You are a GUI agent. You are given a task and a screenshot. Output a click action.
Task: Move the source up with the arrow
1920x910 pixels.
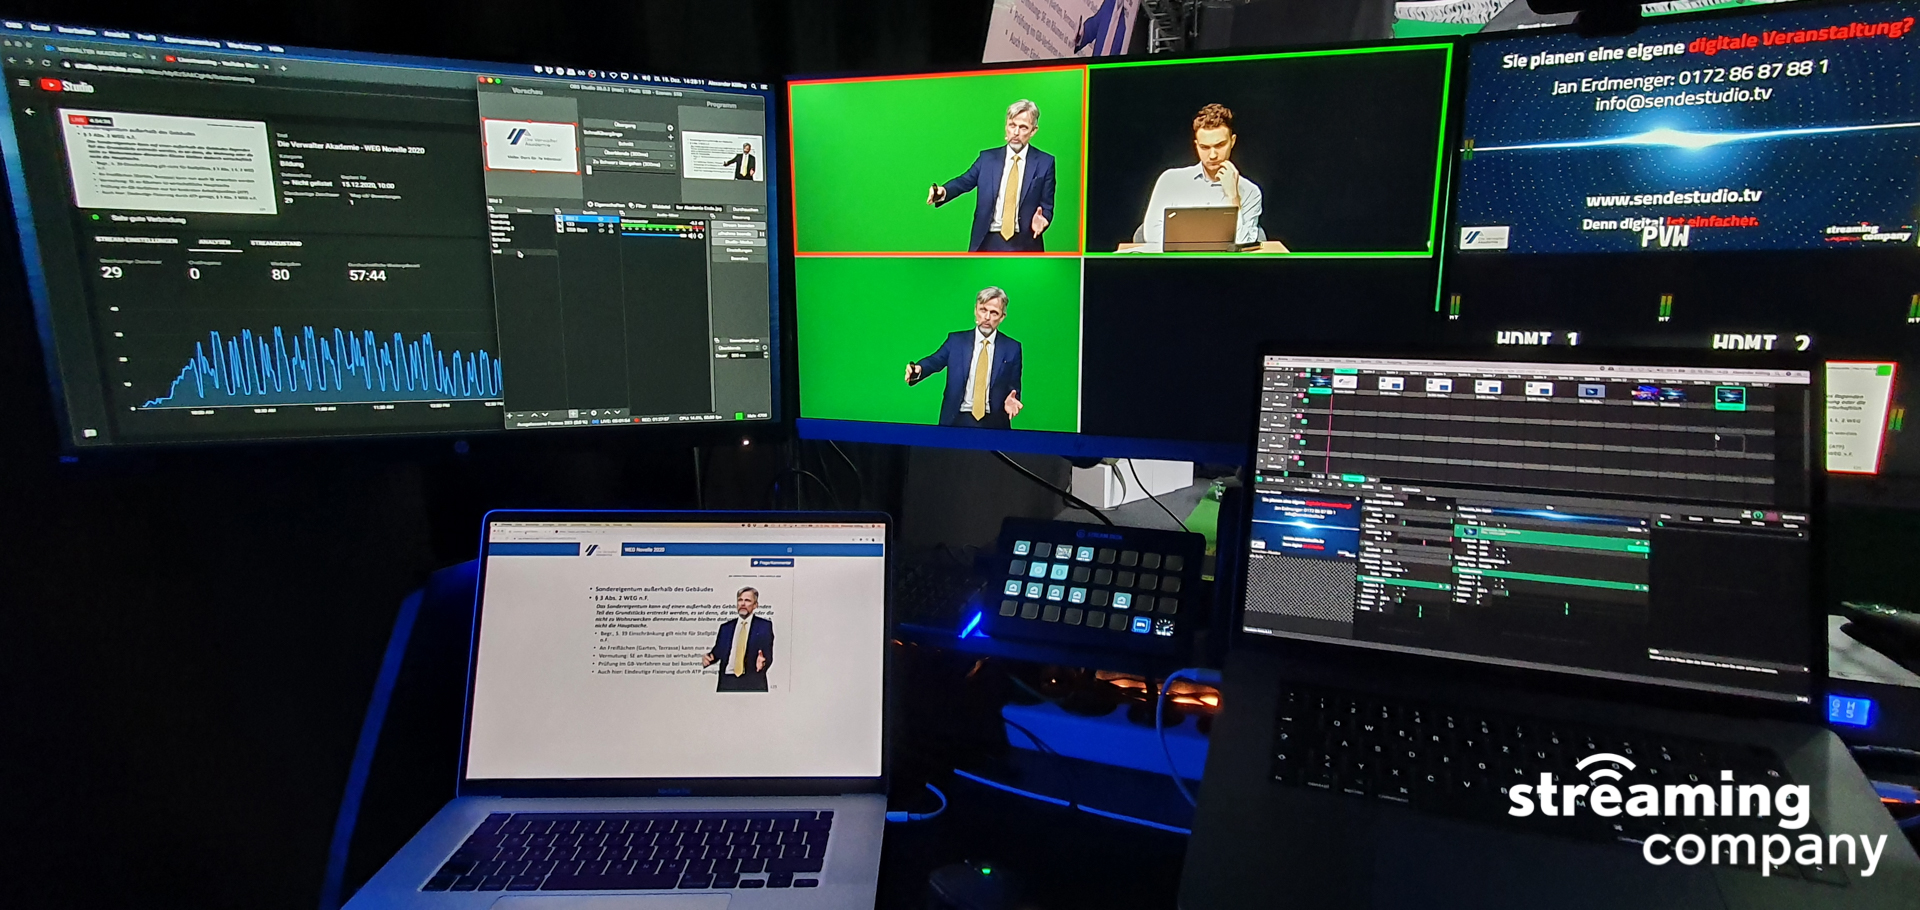[x=607, y=413]
